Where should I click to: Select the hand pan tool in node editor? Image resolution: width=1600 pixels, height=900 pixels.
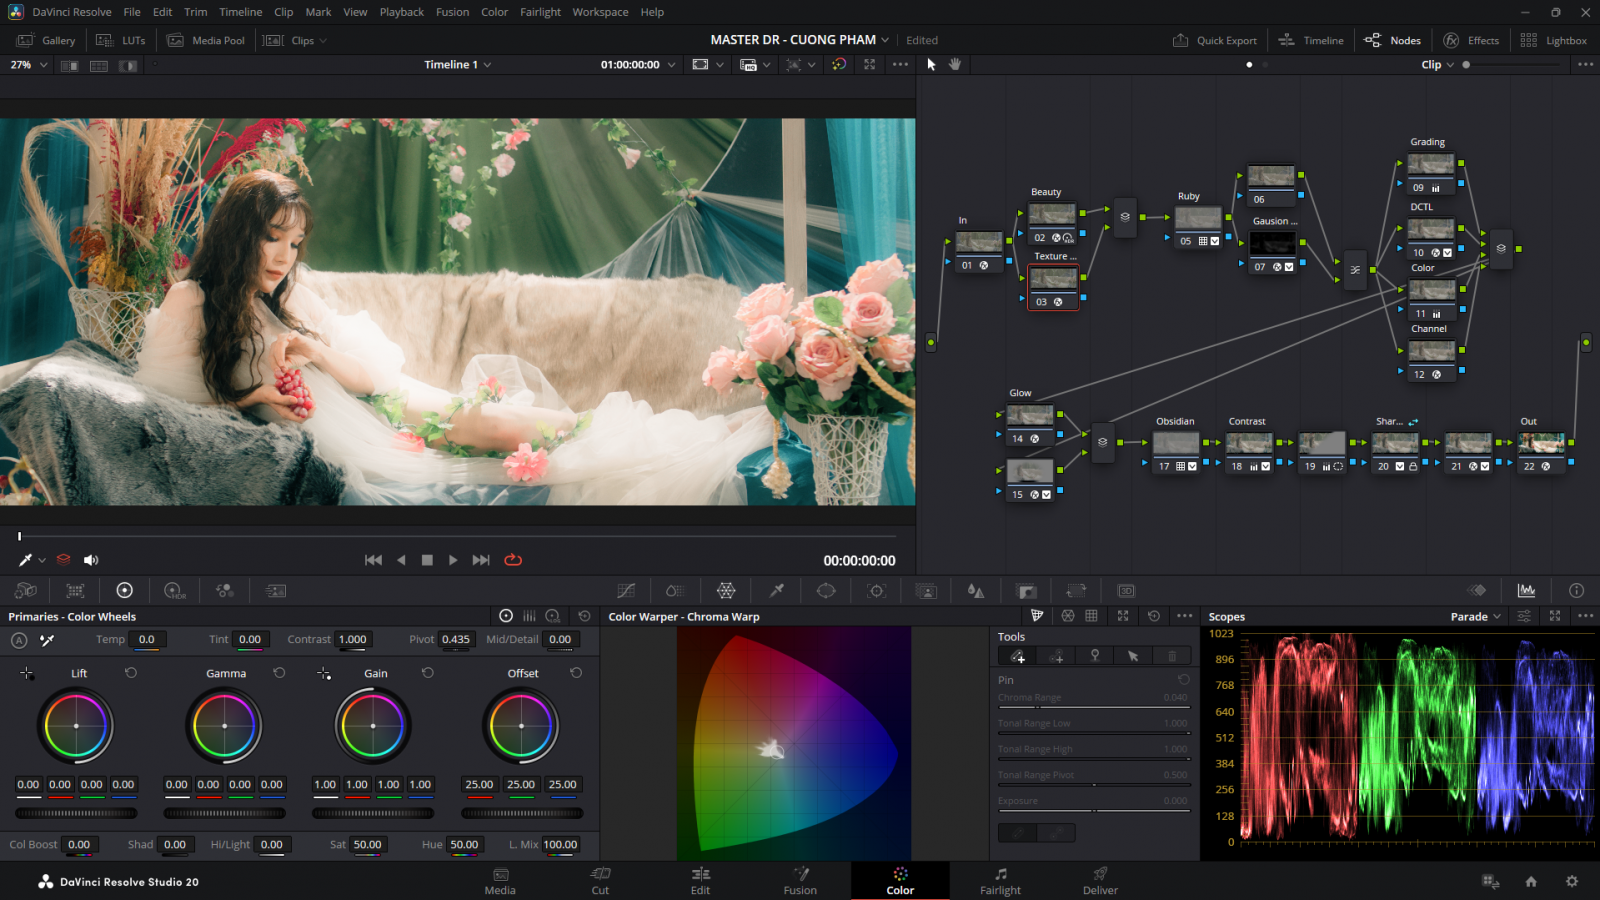point(955,64)
